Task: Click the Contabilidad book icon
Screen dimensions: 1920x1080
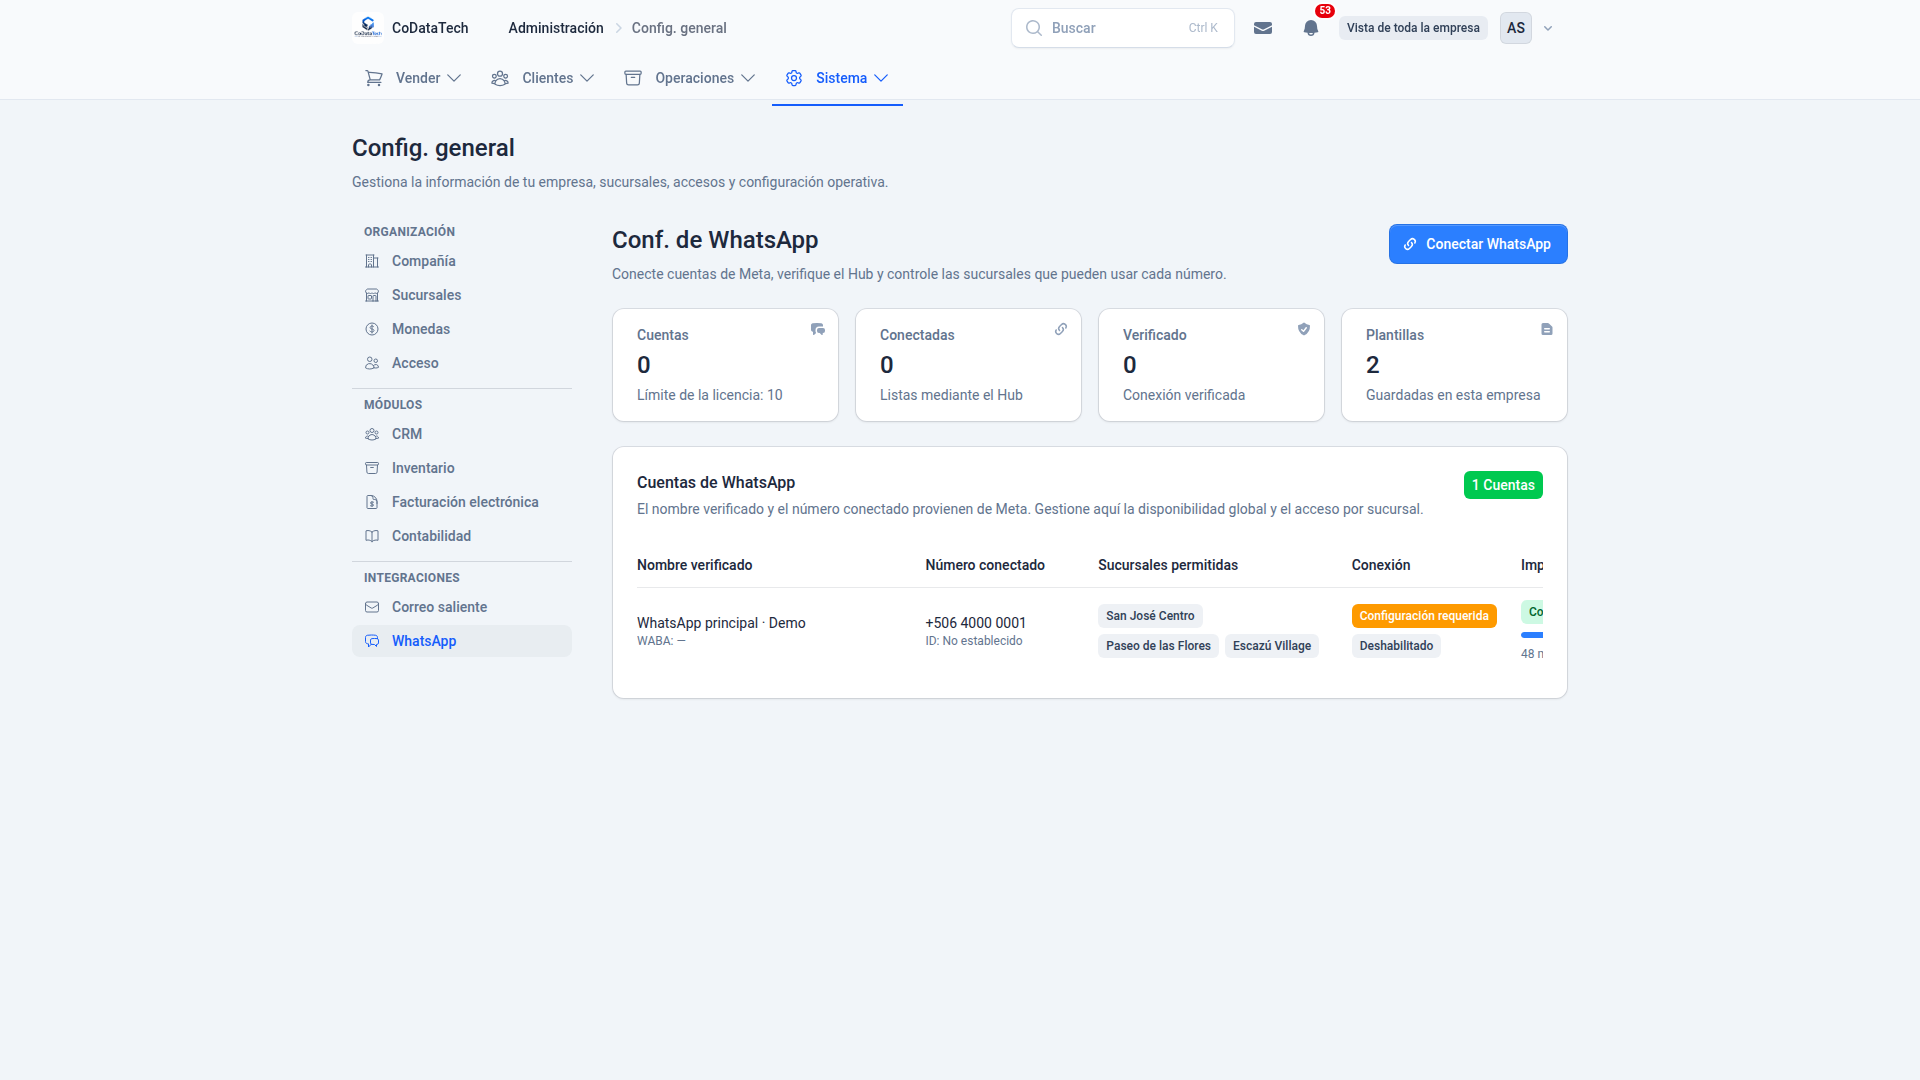Action: [372, 536]
